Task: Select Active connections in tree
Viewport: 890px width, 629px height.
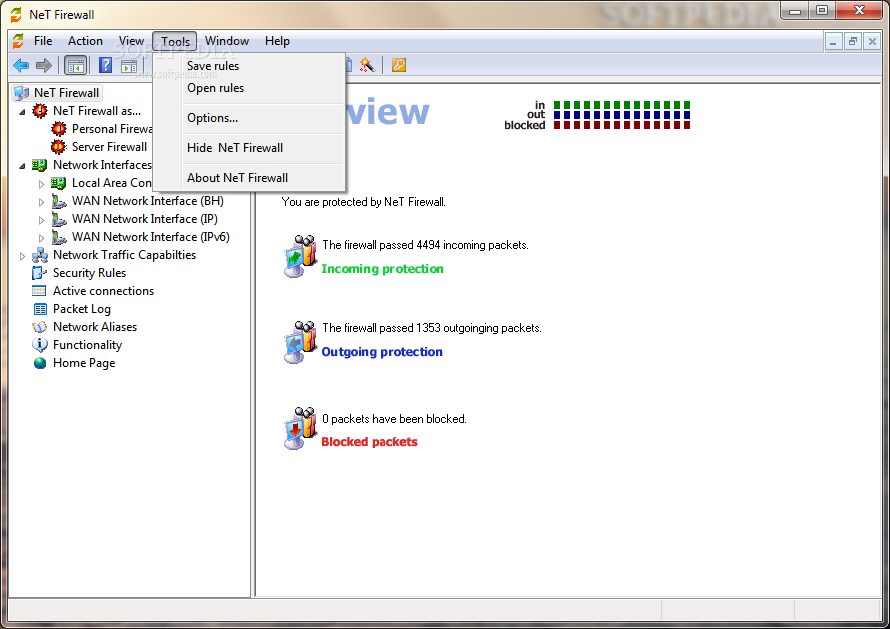Action: [103, 291]
